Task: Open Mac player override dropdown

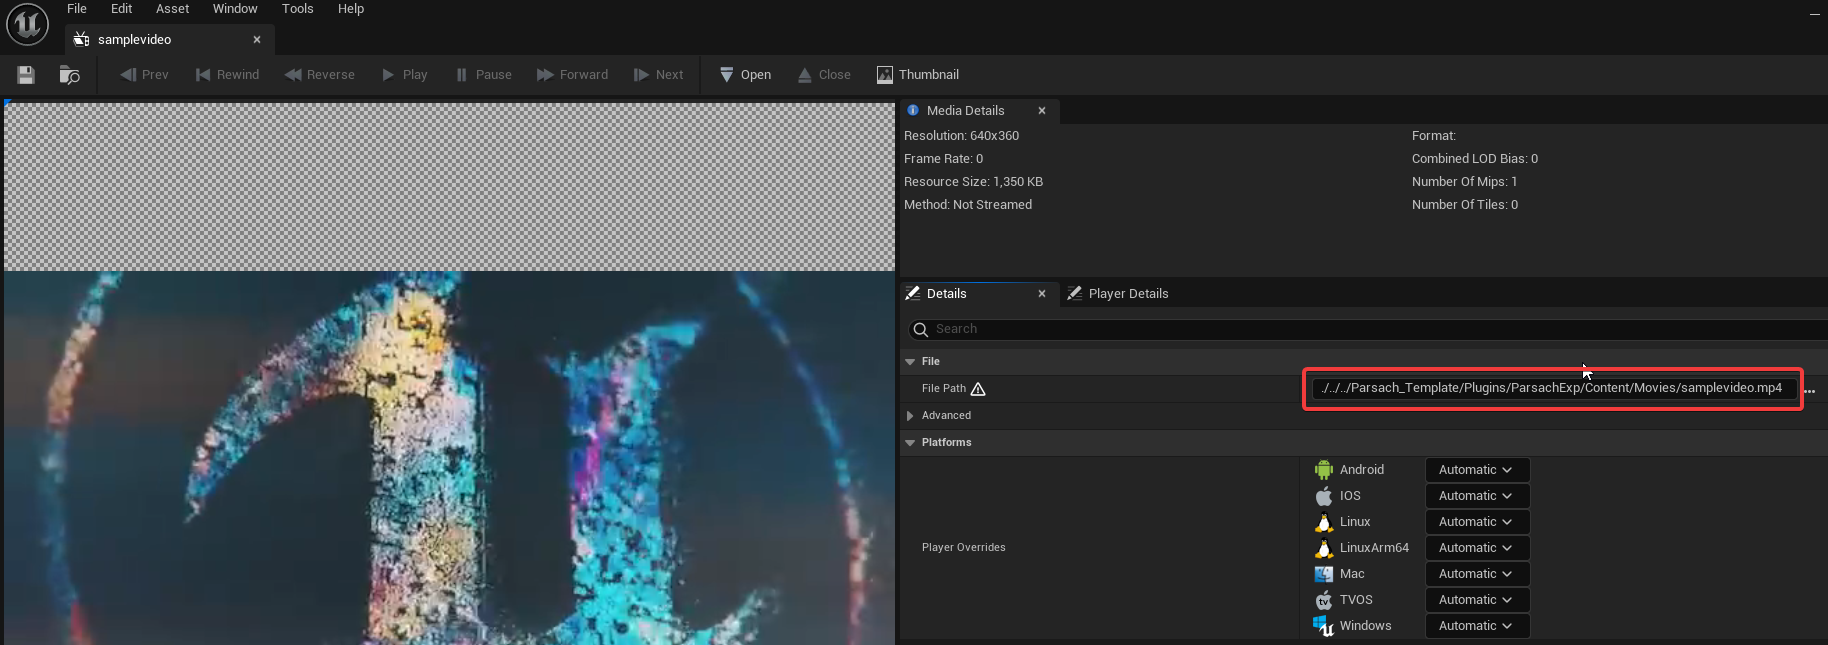Action: [x=1477, y=574]
